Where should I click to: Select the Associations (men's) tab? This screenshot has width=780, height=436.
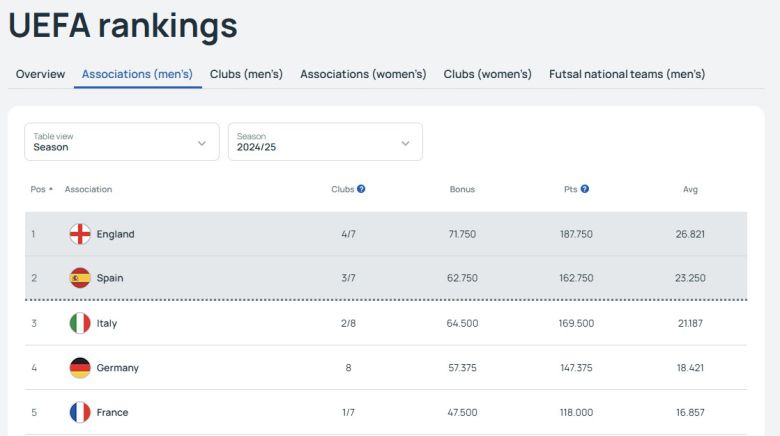tap(137, 74)
